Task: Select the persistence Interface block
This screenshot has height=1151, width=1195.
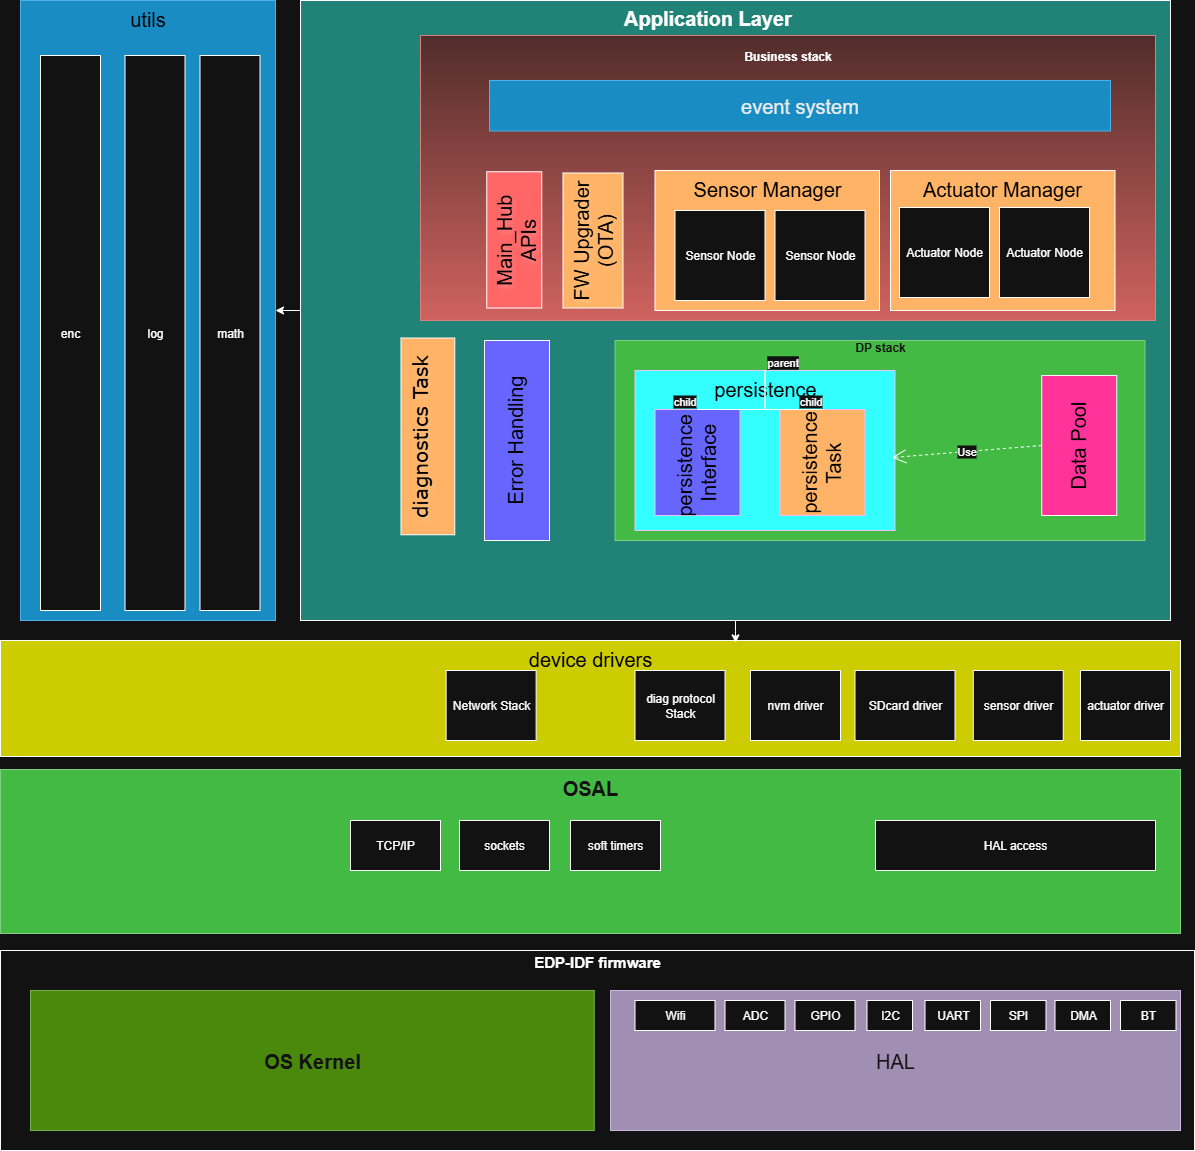Action: pos(697,463)
